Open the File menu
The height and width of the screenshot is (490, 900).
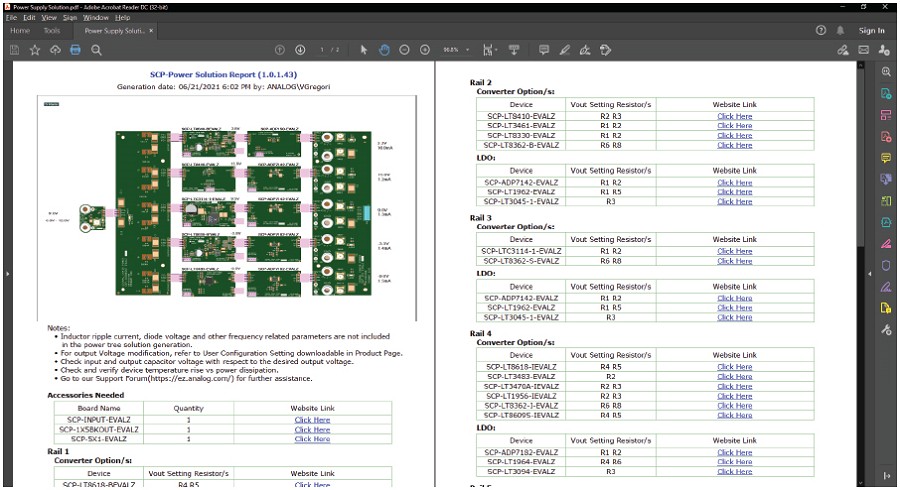(x=11, y=18)
